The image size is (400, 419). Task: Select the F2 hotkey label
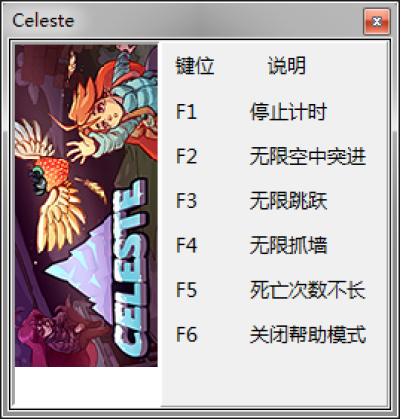point(187,156)
